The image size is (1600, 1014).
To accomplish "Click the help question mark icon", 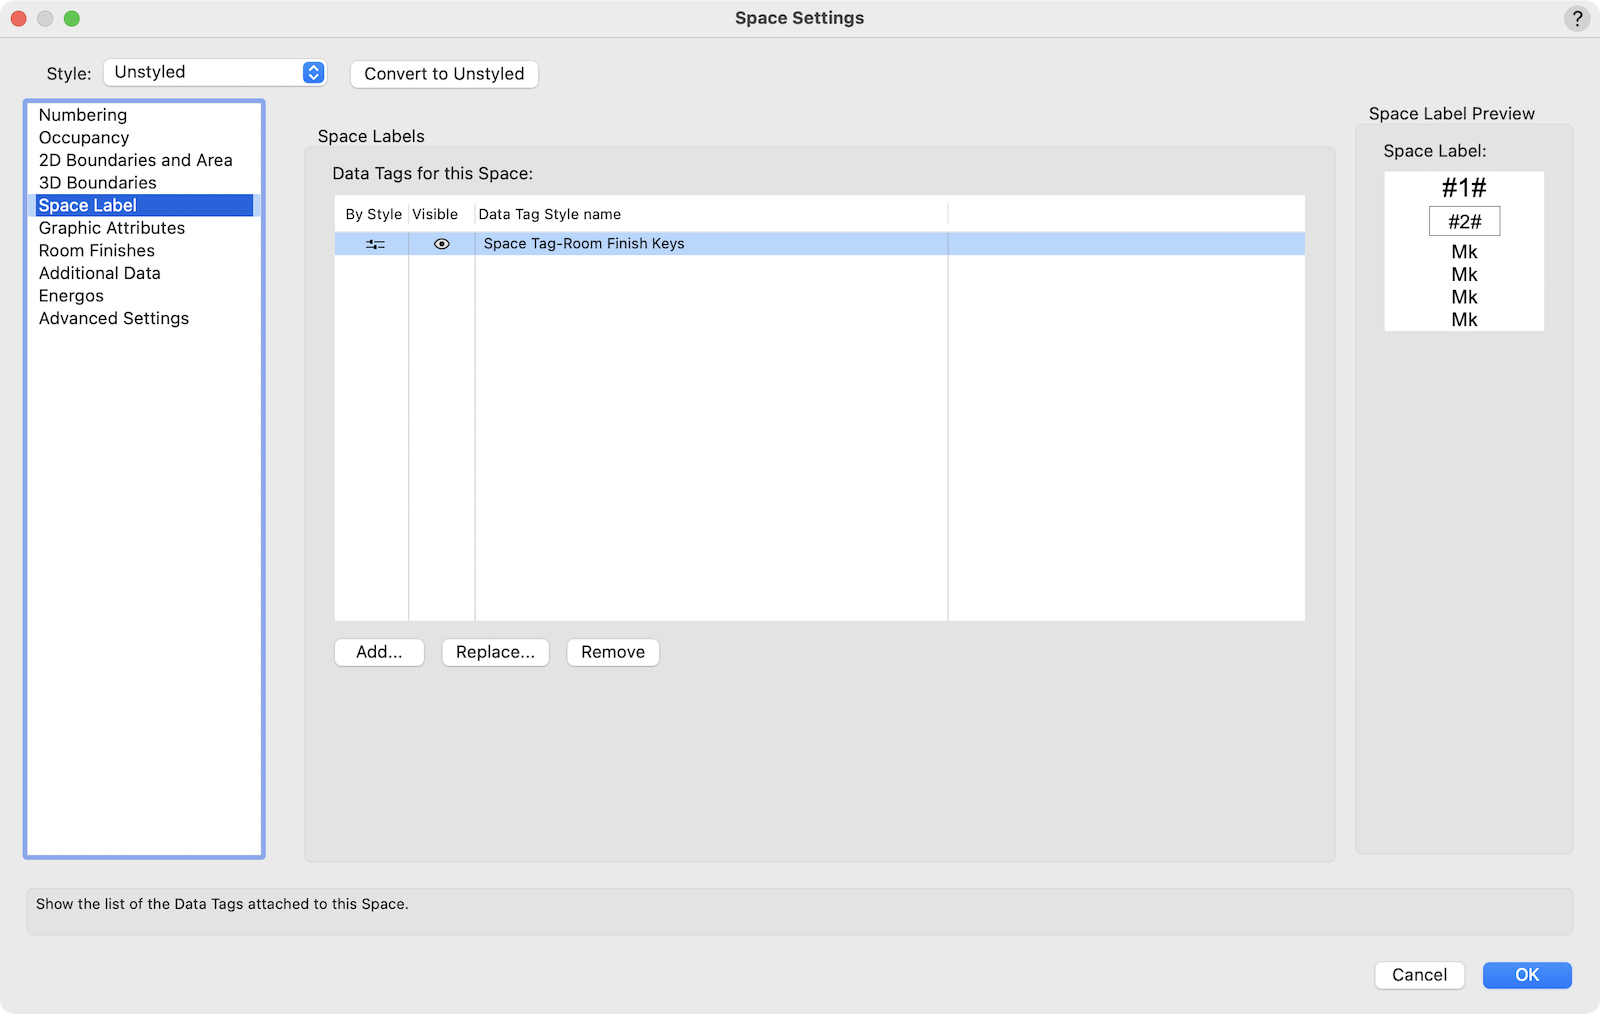I will coord(1576,18).
